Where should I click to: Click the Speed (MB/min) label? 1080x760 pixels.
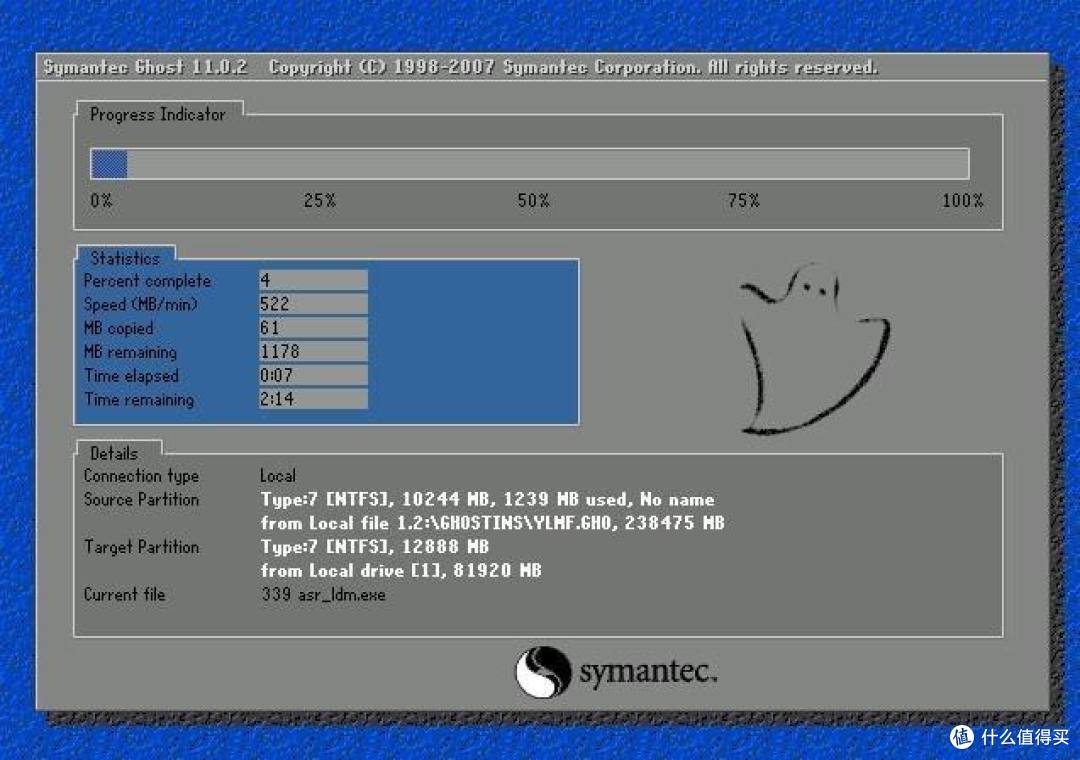(141, 305)
